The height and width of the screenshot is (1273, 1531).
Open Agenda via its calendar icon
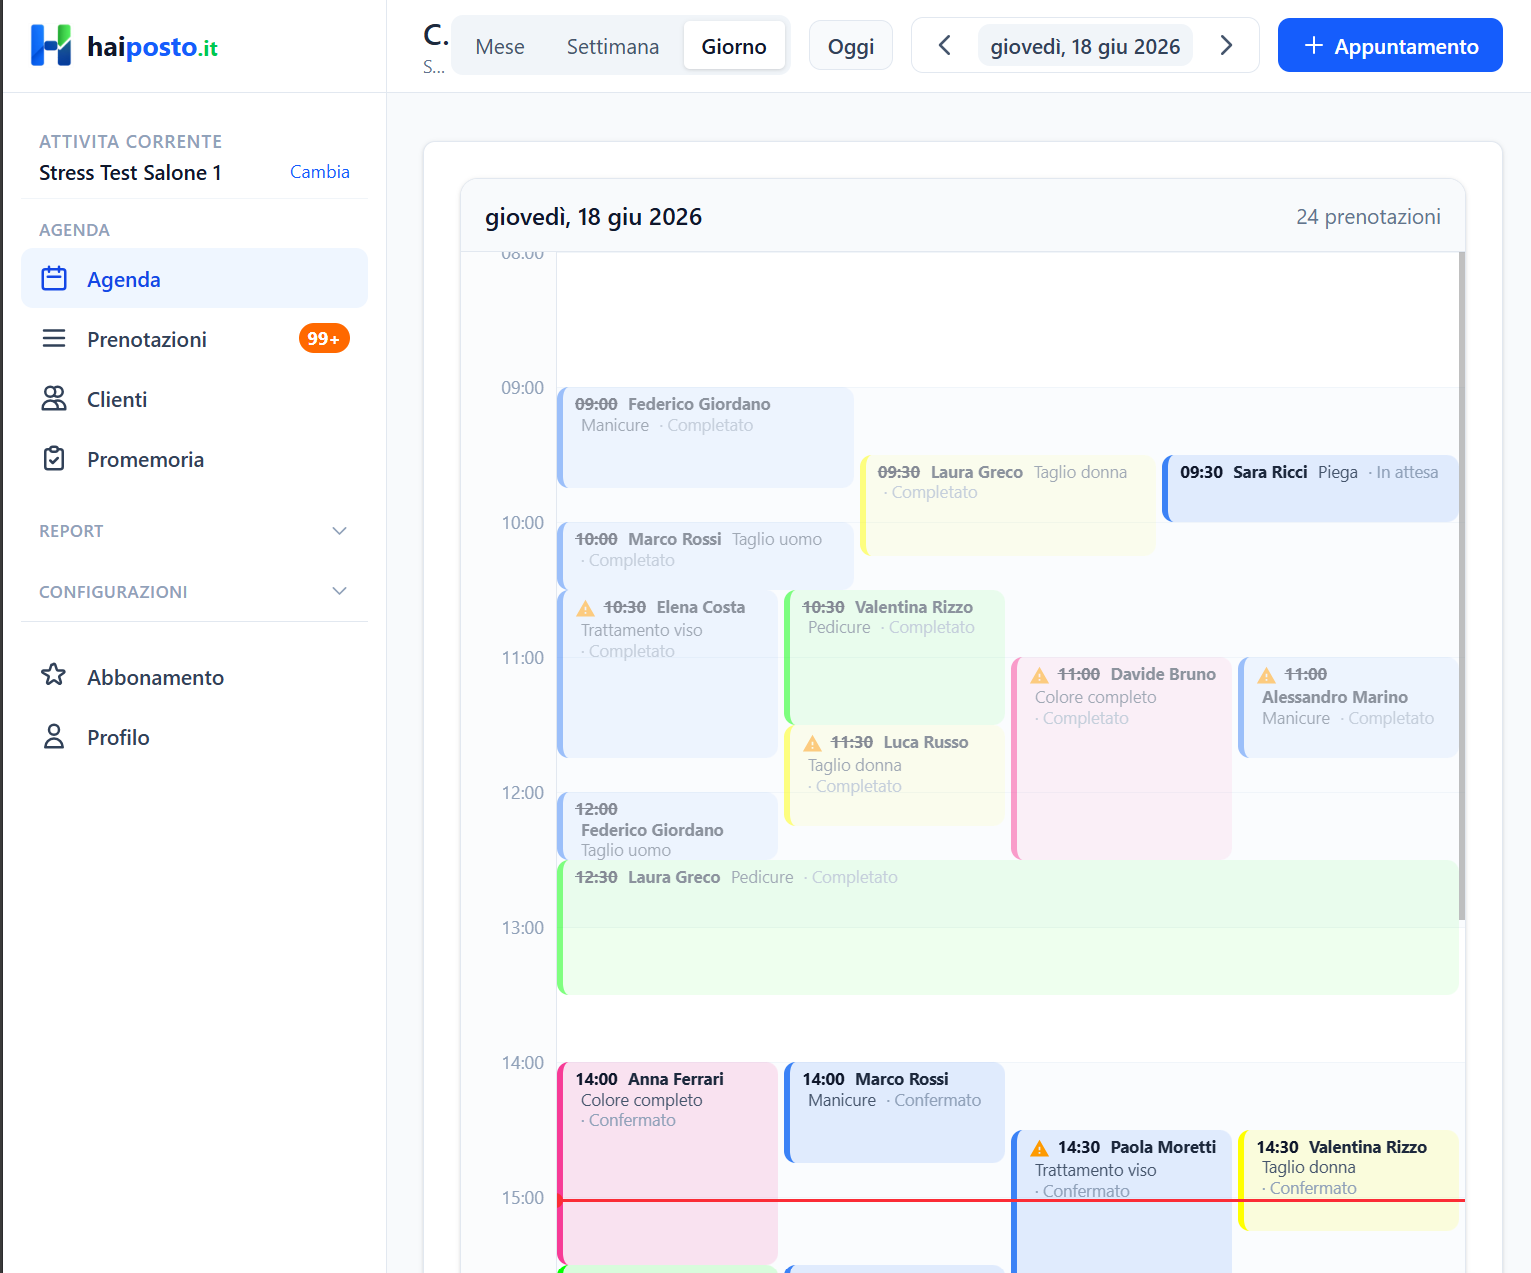(54, 279)
